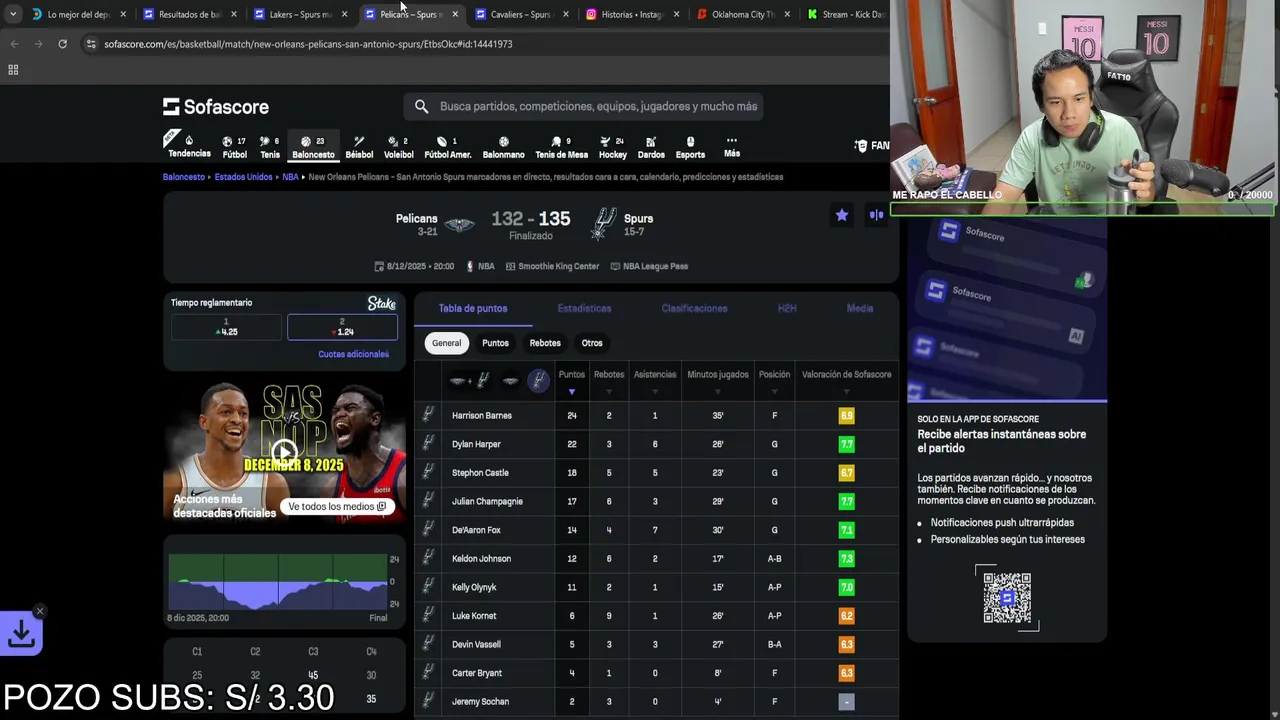
Task: Click the Pelicans team logo in header
Action: click(460, 224)
